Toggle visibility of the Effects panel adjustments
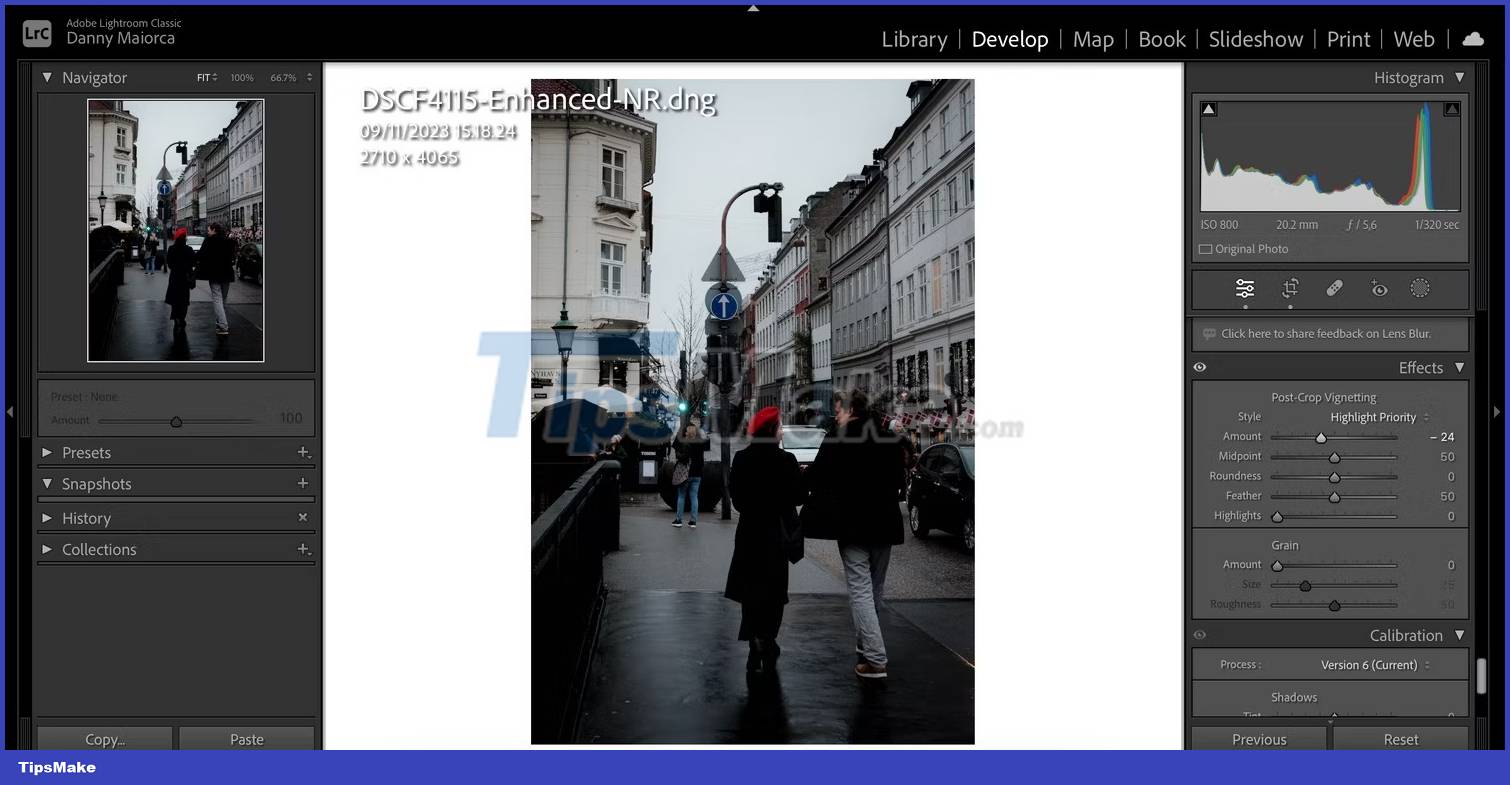Screen dimensions: 1510x785 click(1199, 367)
